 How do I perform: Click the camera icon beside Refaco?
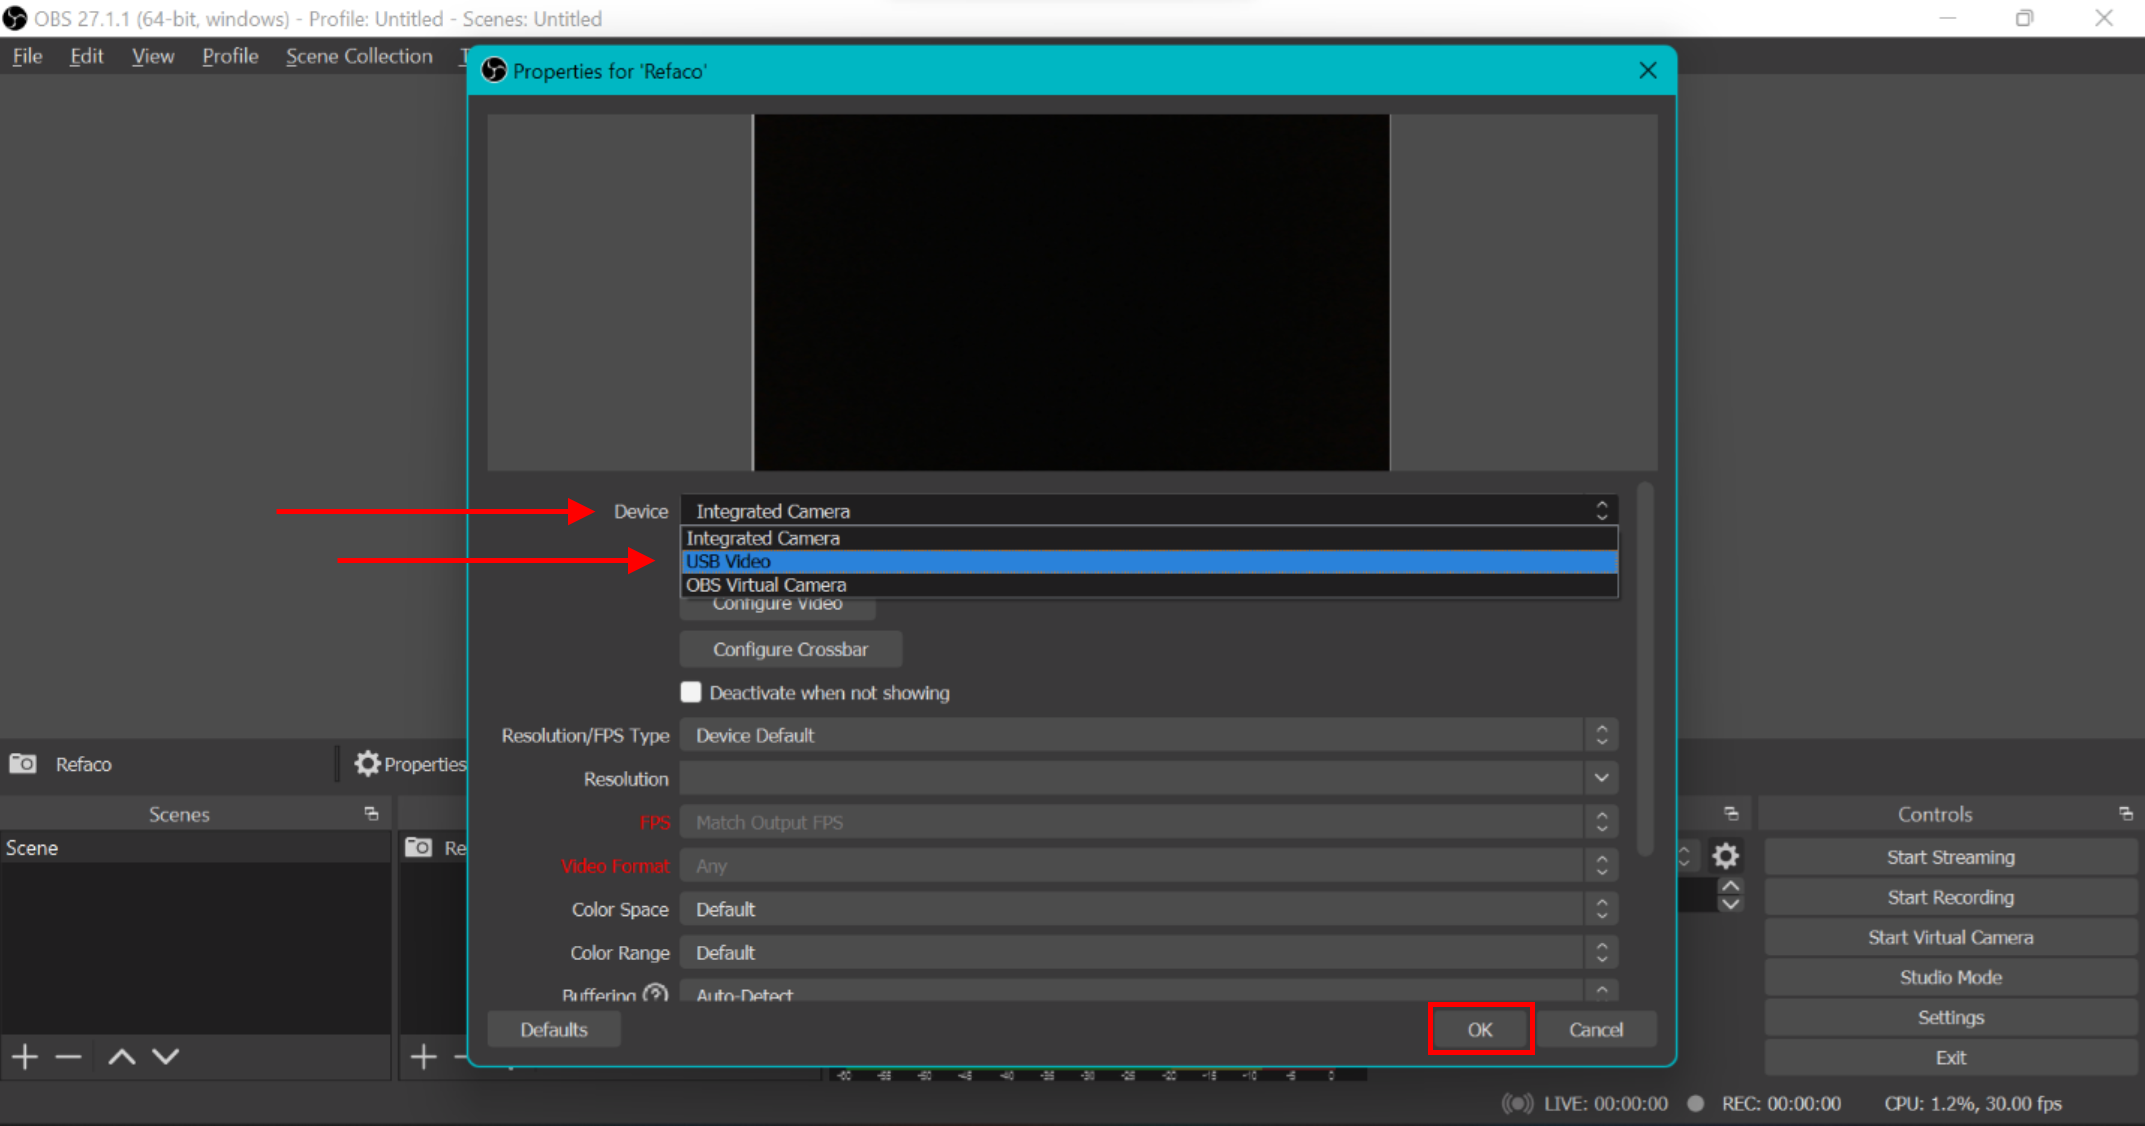(23, 764)
